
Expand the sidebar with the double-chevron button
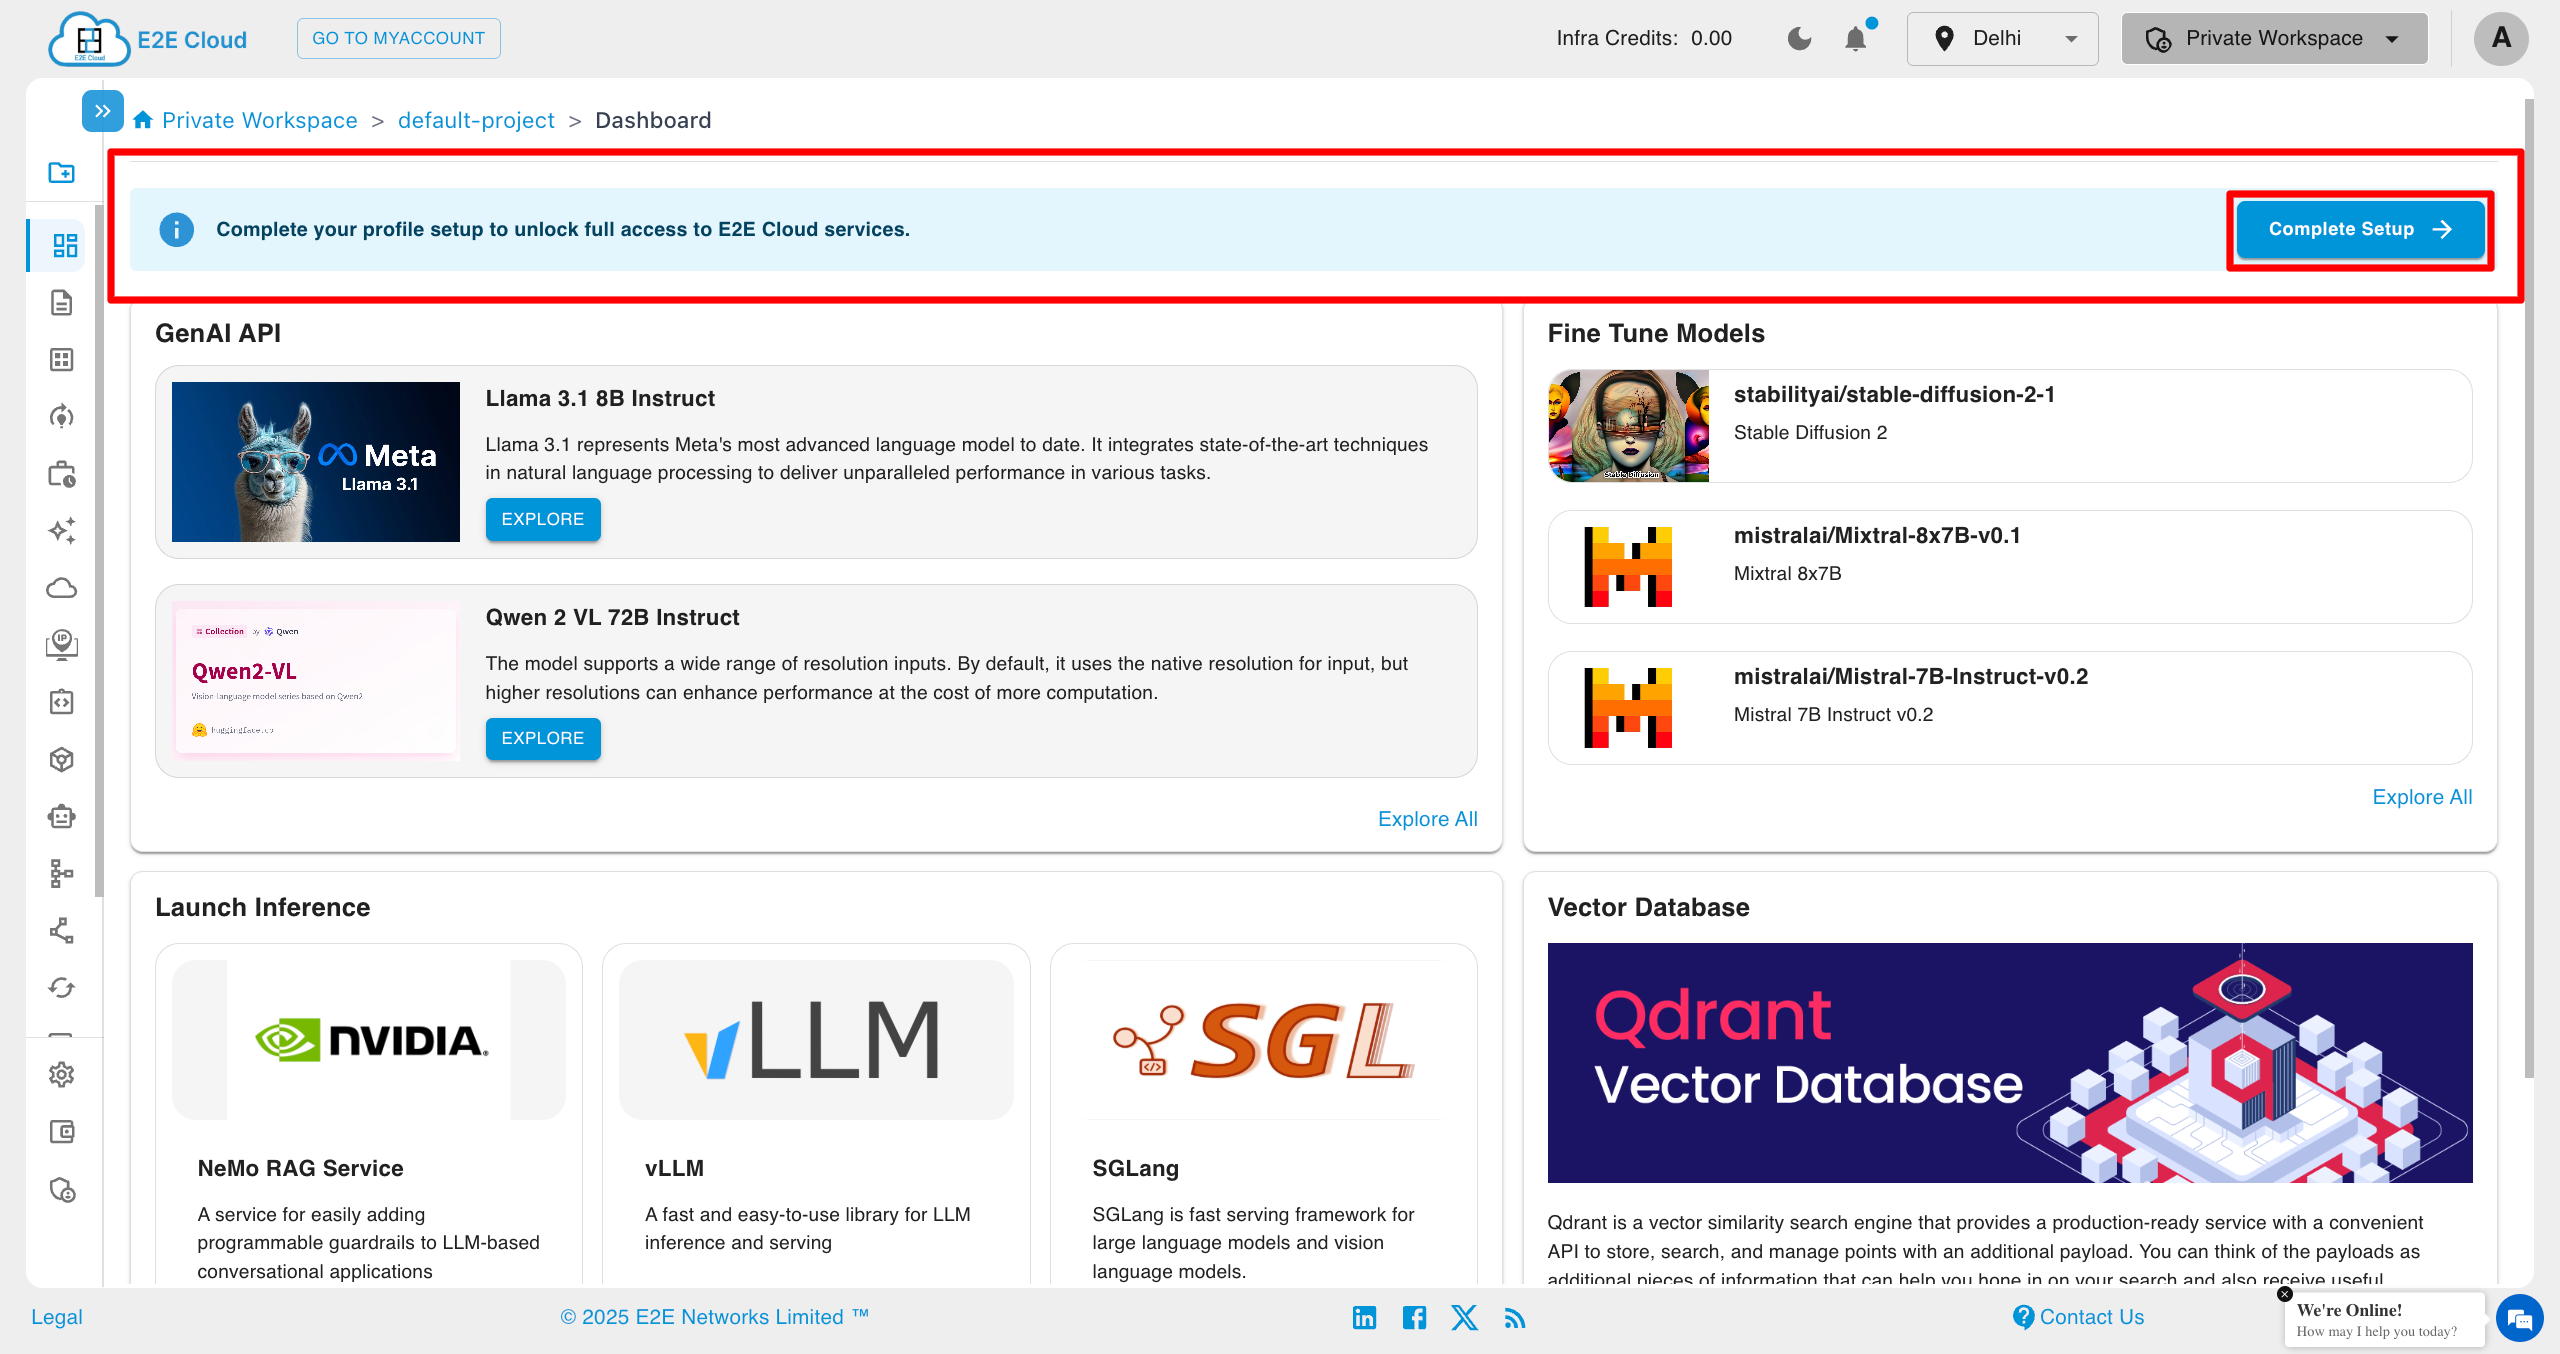[103, 111]
